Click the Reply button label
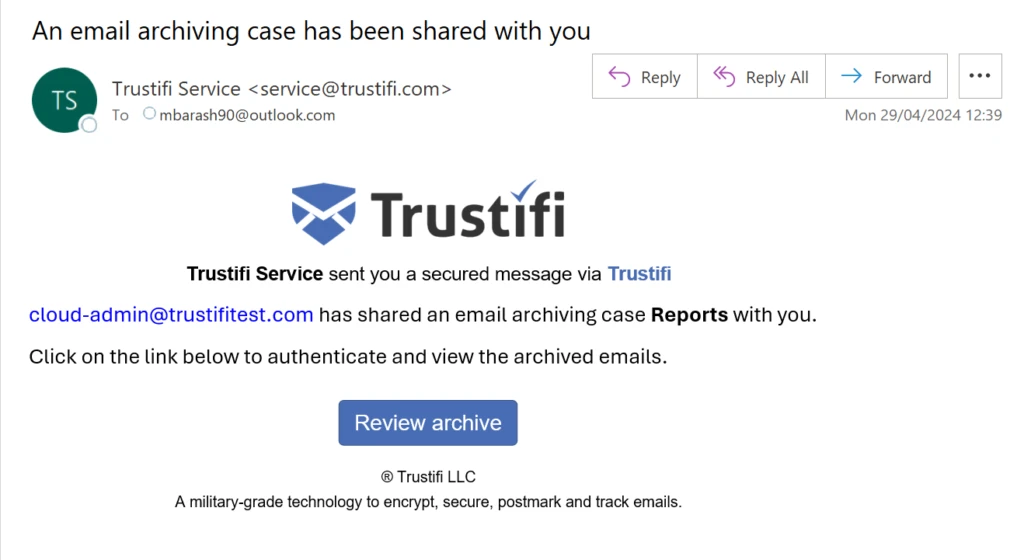Screen dimensions: 1024x560 tap(660, 78)
